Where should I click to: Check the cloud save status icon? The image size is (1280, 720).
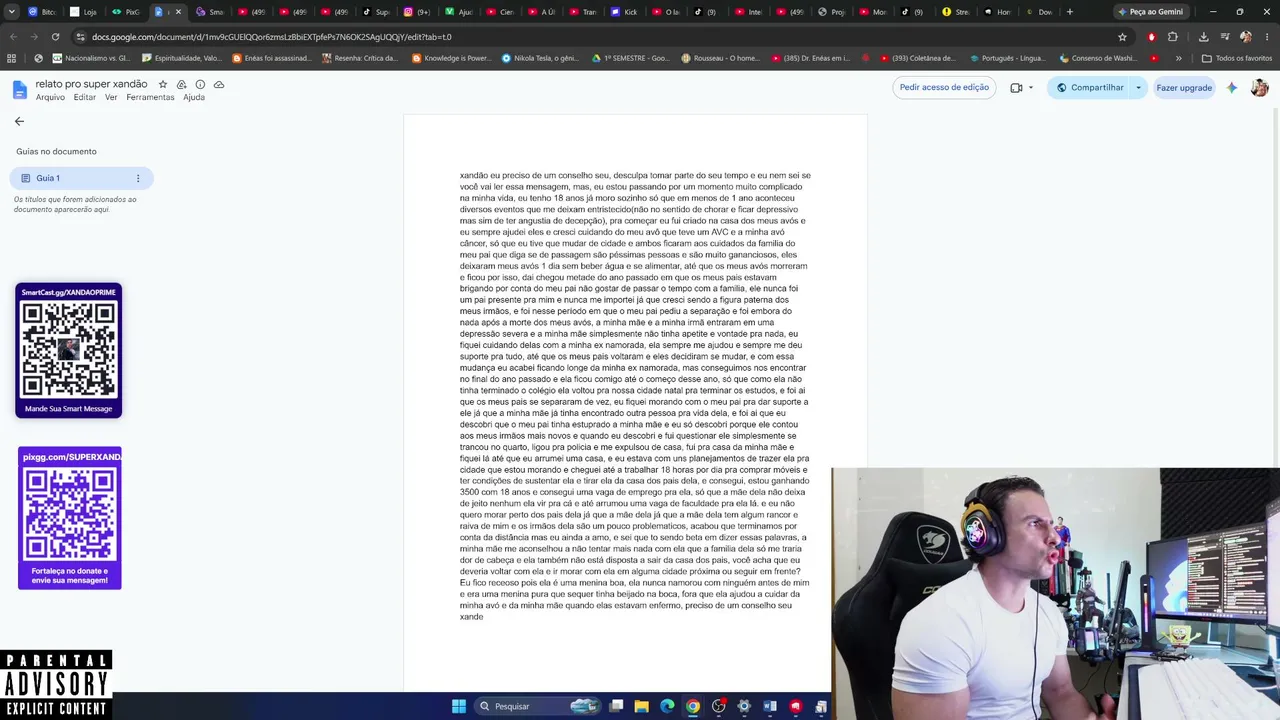tap(219, 85)
